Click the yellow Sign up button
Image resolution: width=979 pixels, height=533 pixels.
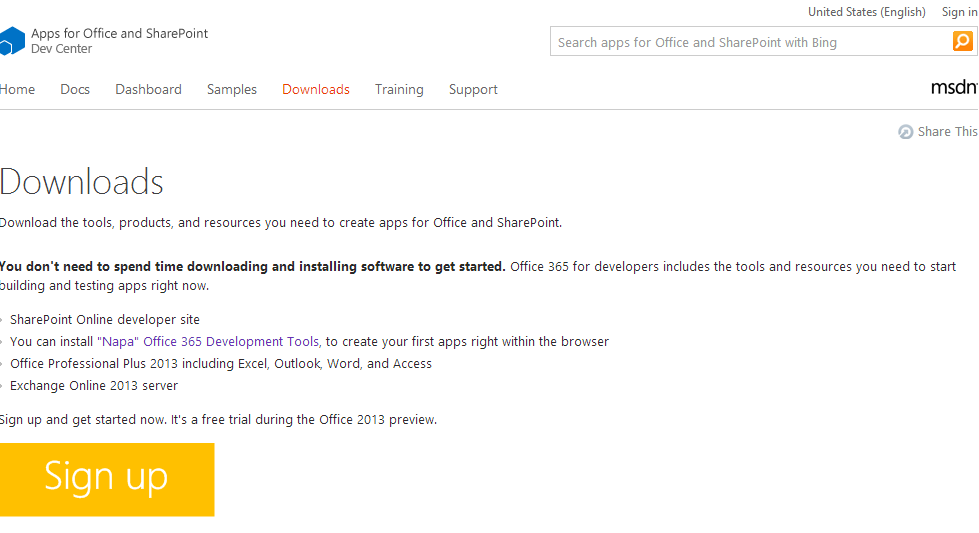pyautogui.click(x=107, y=479)
